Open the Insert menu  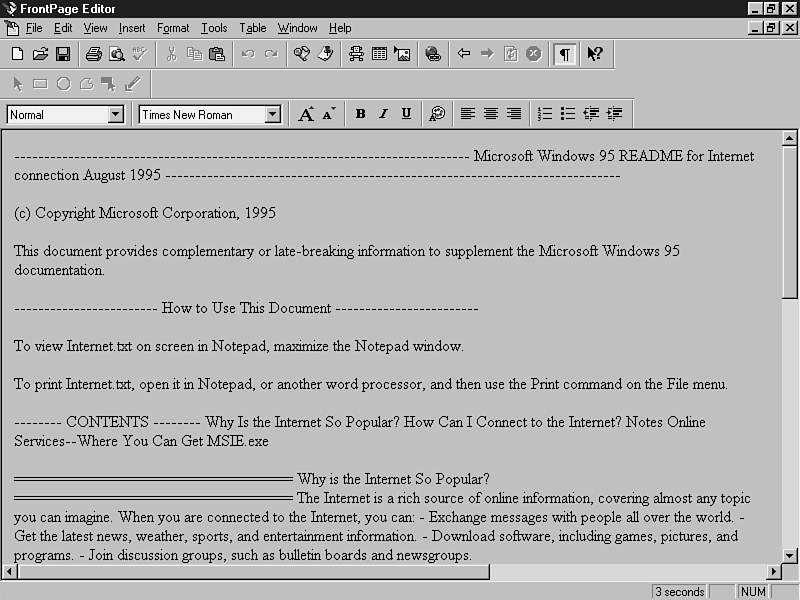132,29
